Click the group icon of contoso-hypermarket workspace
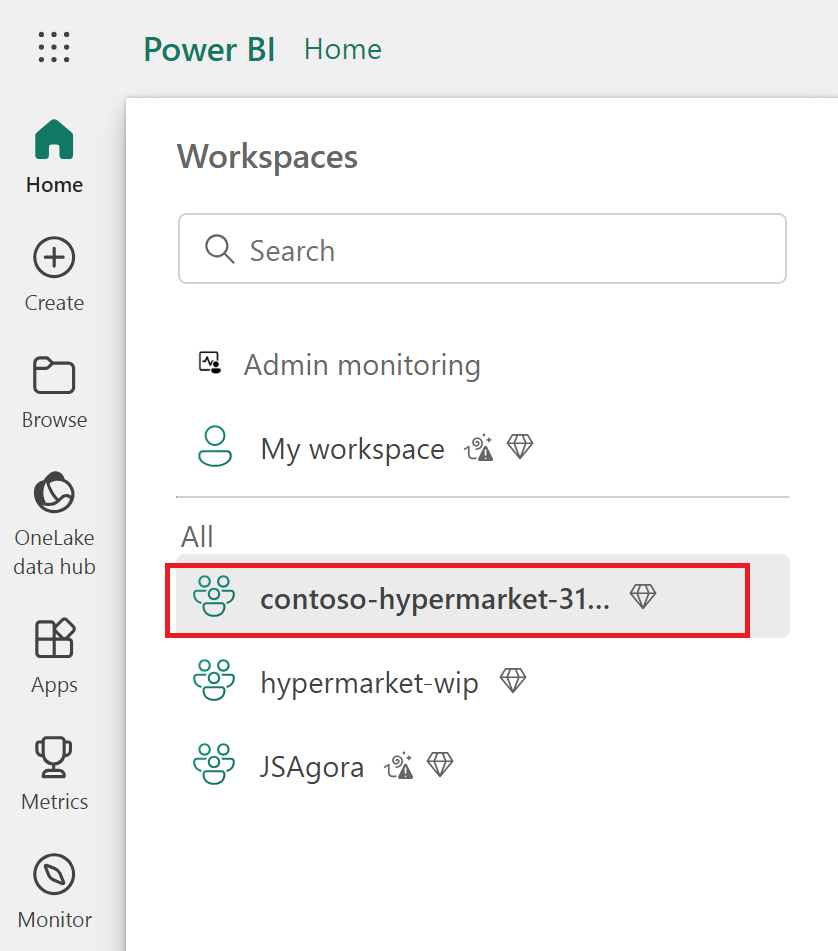The height and width of the screenshot is (951, 838). [213, 596]
